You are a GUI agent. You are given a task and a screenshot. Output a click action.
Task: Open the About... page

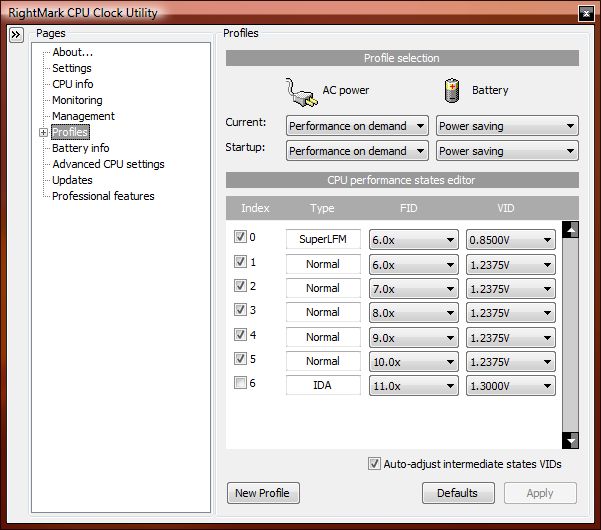(72, 52)
